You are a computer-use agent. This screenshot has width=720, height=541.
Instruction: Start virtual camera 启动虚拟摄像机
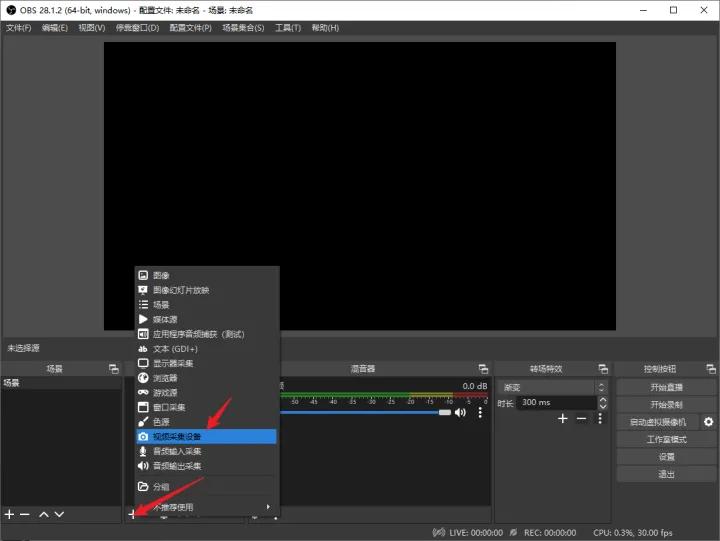click(658, 422)
